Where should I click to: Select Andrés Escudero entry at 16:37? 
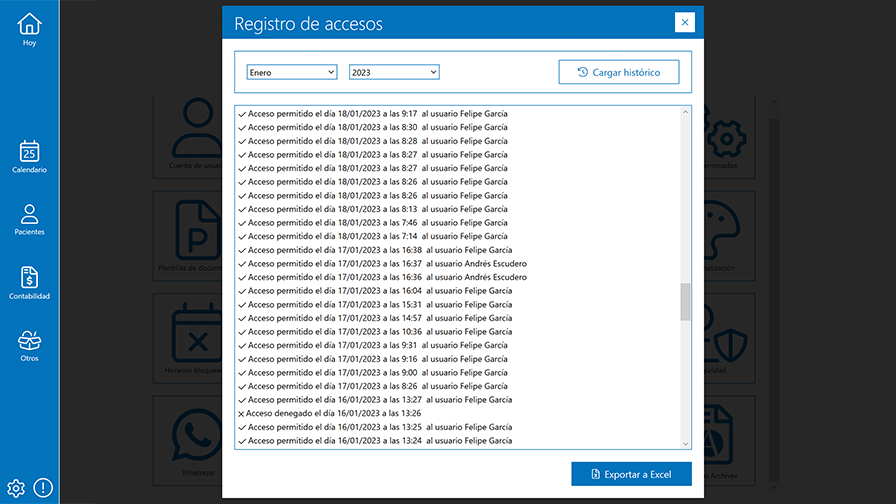tap(382, 263)
